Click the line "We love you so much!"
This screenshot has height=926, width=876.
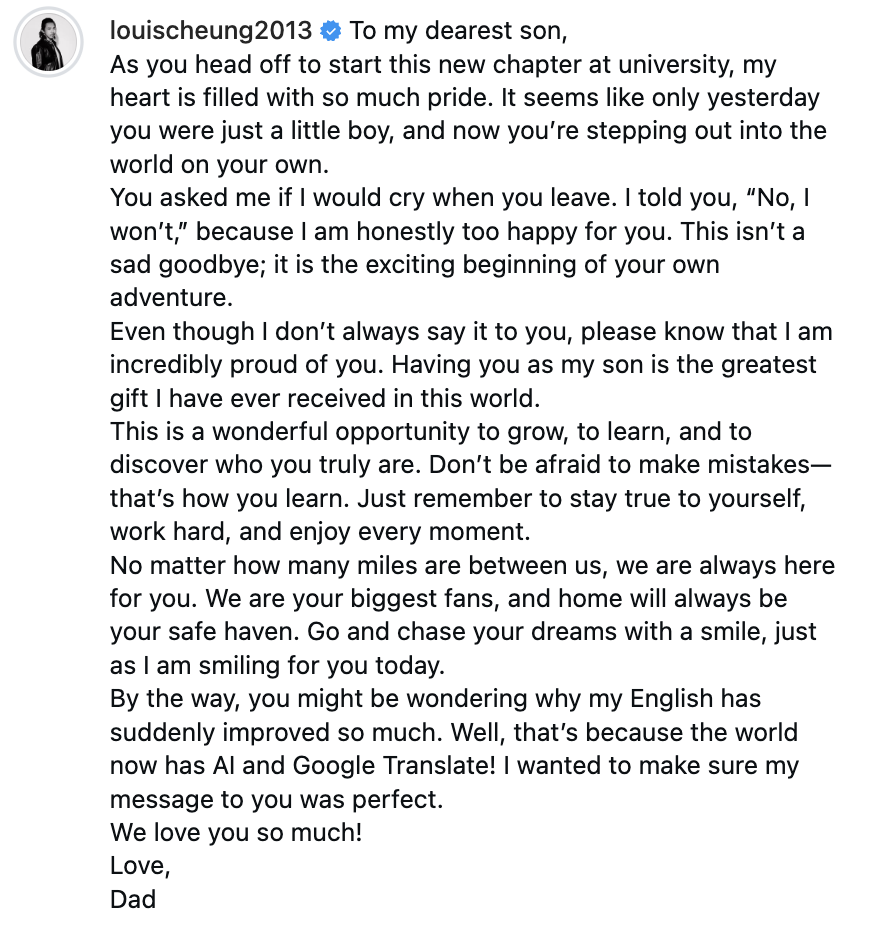236,833
